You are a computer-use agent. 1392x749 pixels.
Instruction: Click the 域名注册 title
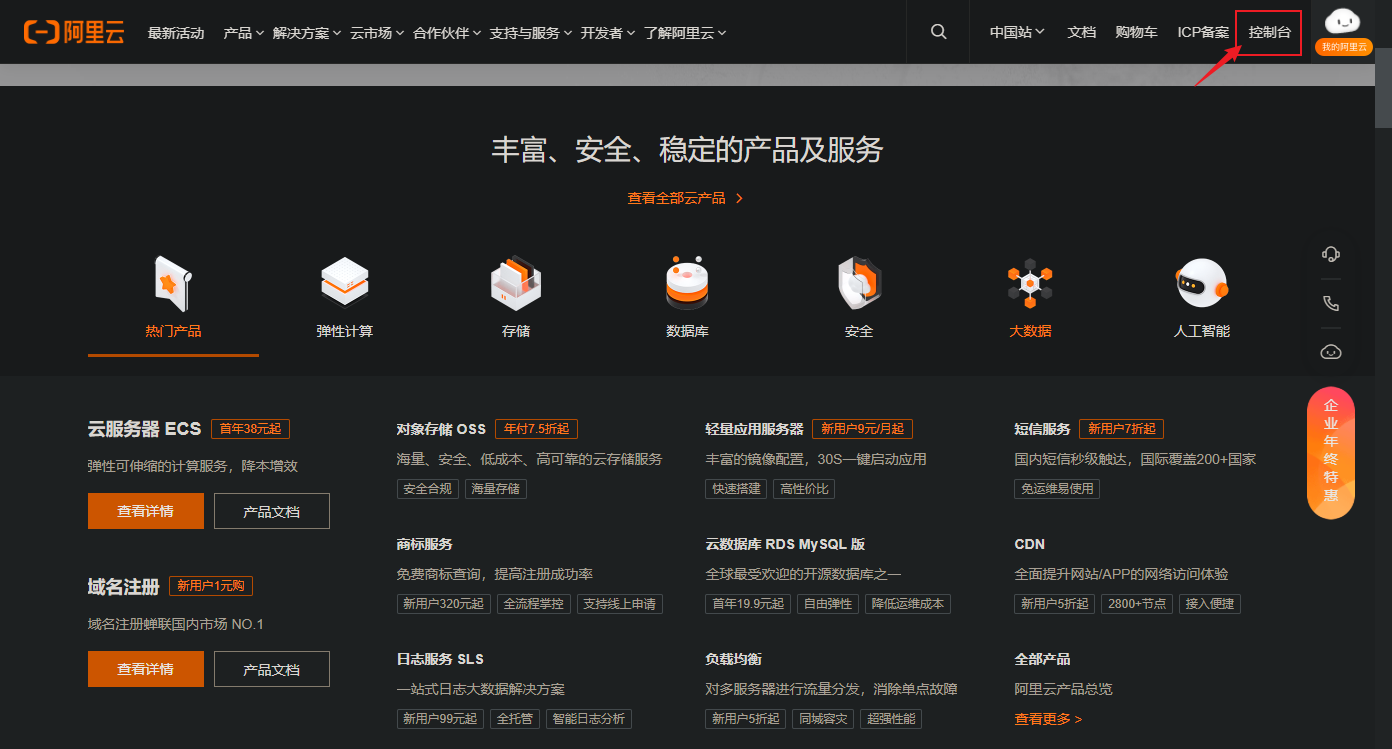click(x=124, y=587)
